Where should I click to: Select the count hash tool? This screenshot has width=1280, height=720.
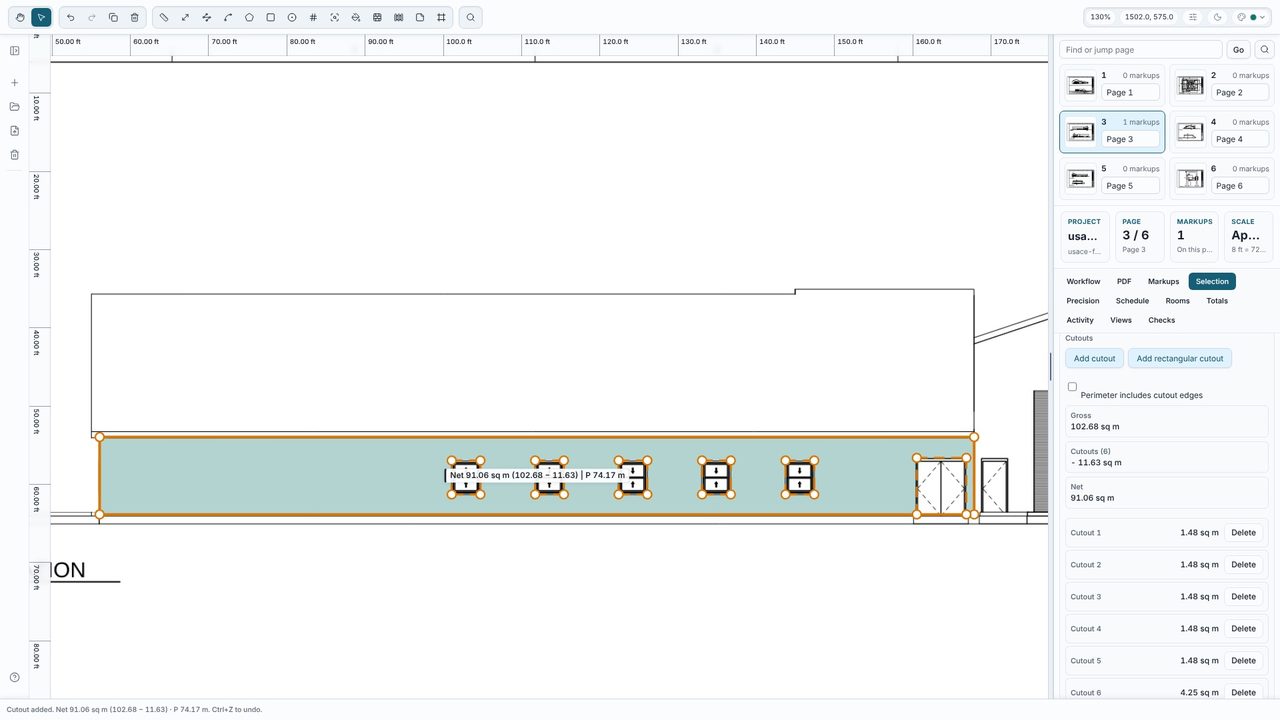(x=313, y=17)
